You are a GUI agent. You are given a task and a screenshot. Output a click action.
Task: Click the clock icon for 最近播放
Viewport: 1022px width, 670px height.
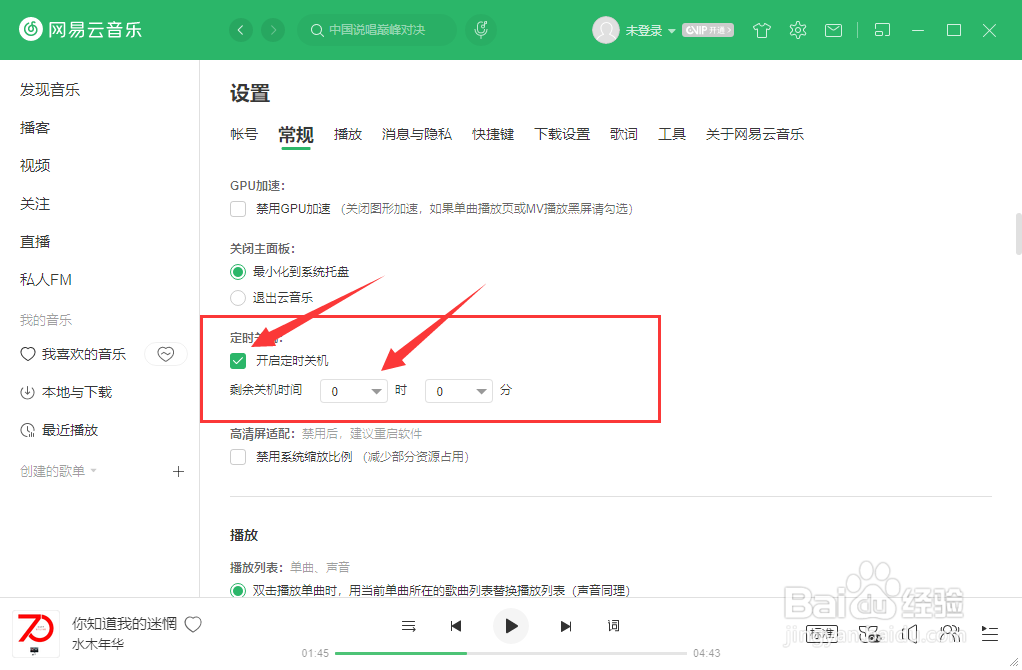point(27,430)
